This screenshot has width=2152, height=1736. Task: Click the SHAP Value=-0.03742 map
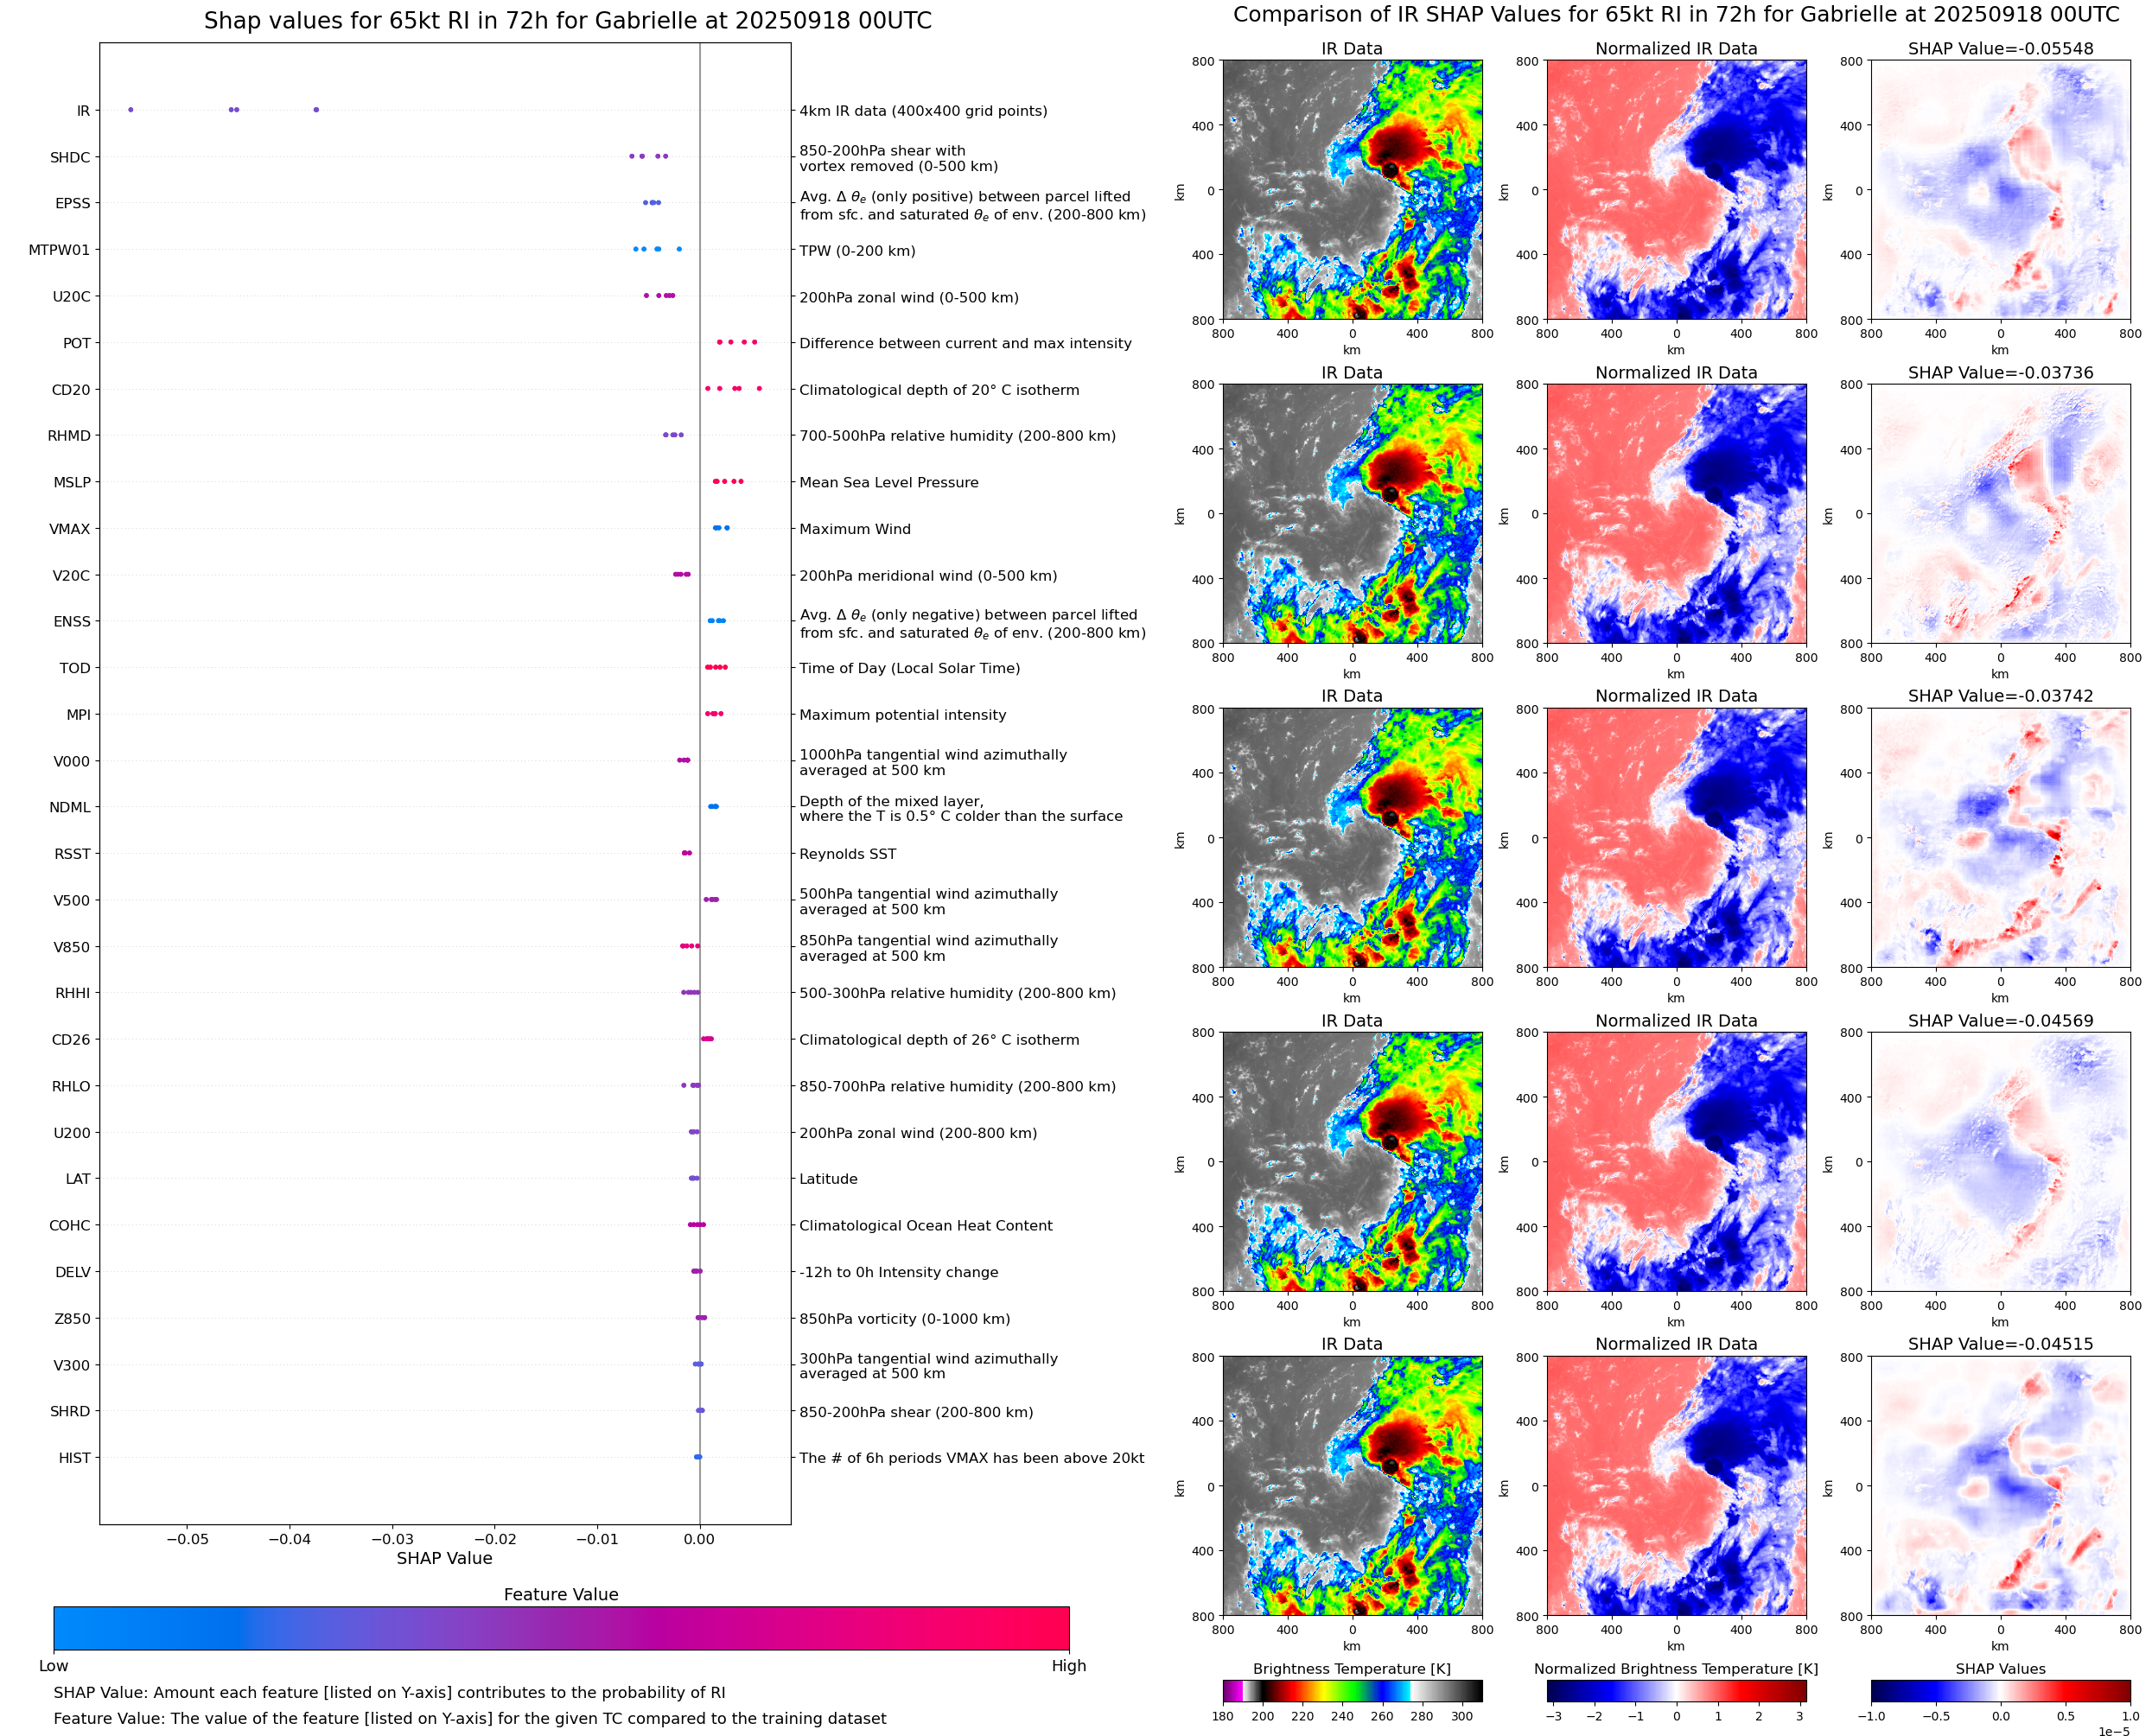tap(2000, 838)
